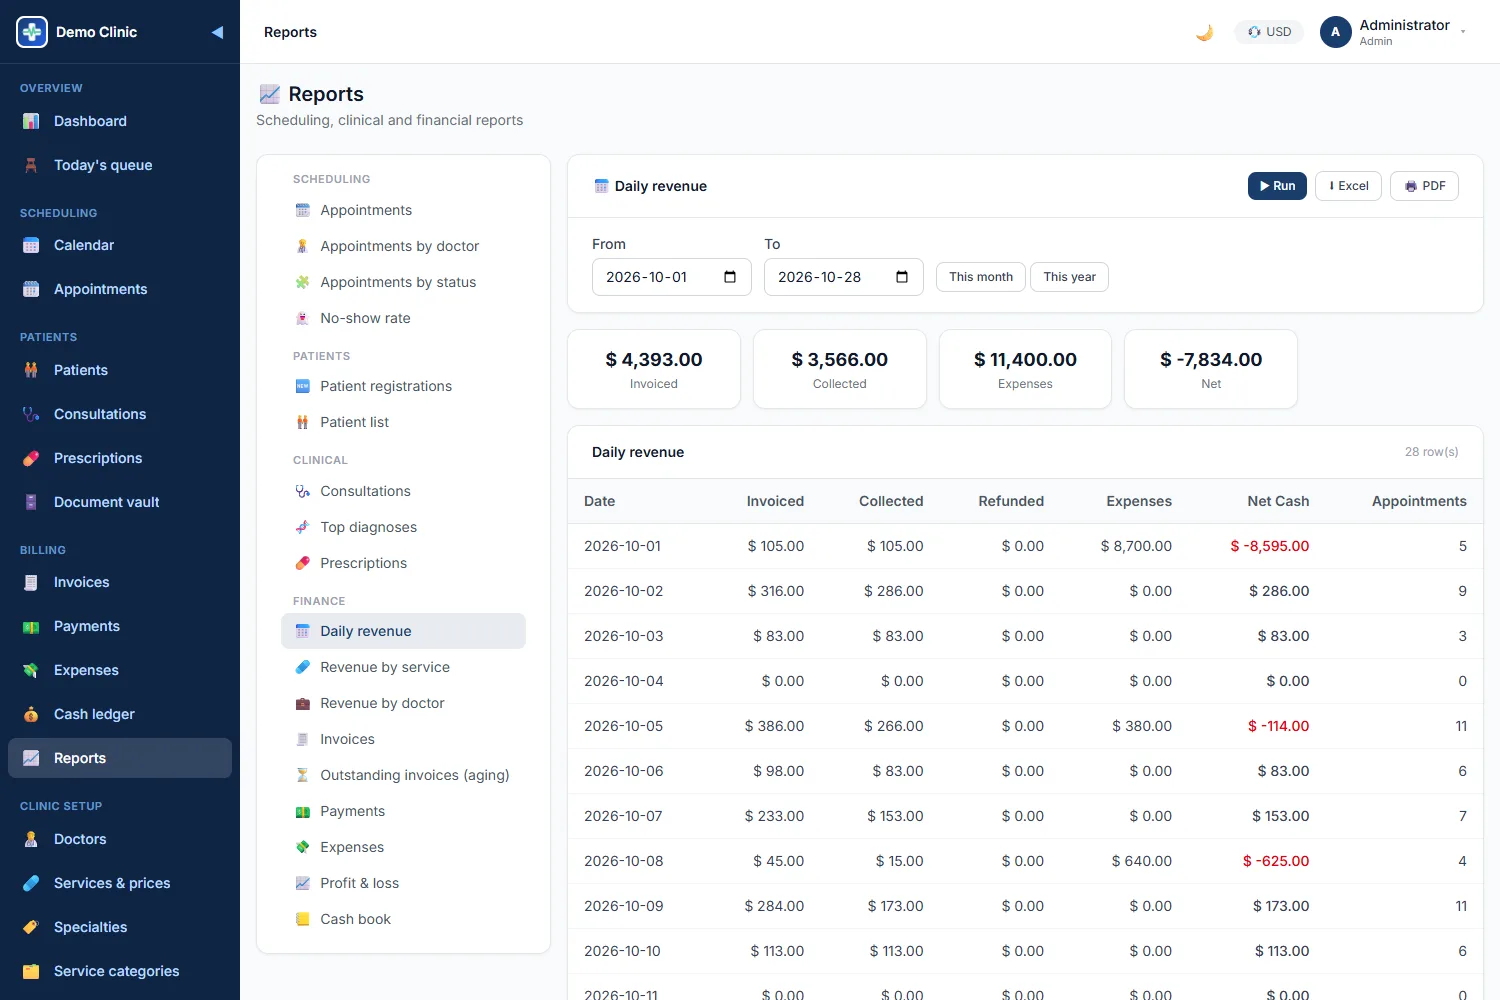The height and width of the screenshot is (1000, 1500).
Task: Click the Patient registrations report icon
Action: 302,386
